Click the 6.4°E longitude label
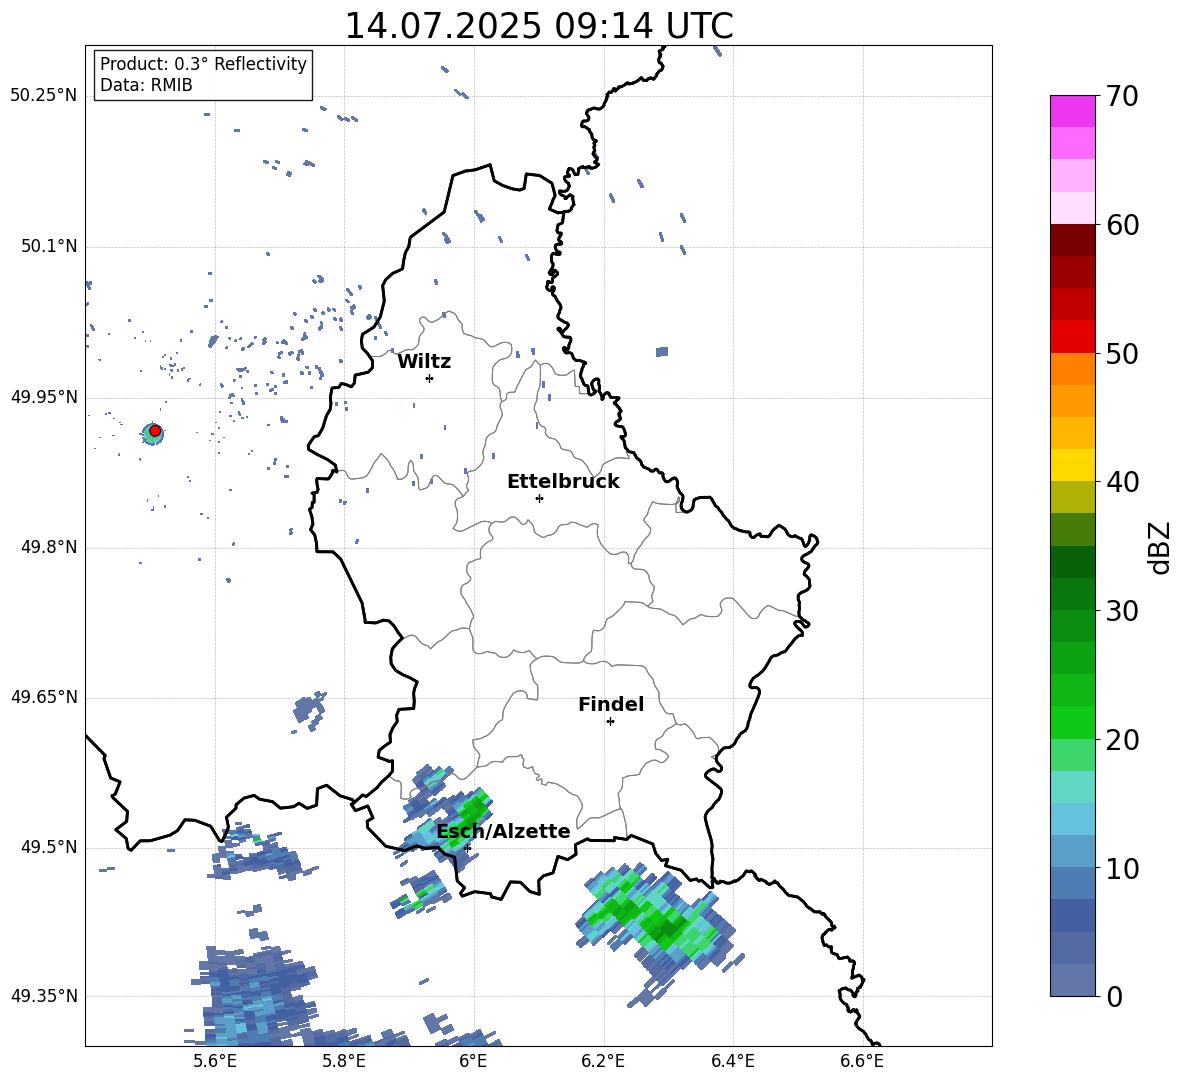The width and height of the screenshot is (1184, 1081). click(x=732, y=1061)
